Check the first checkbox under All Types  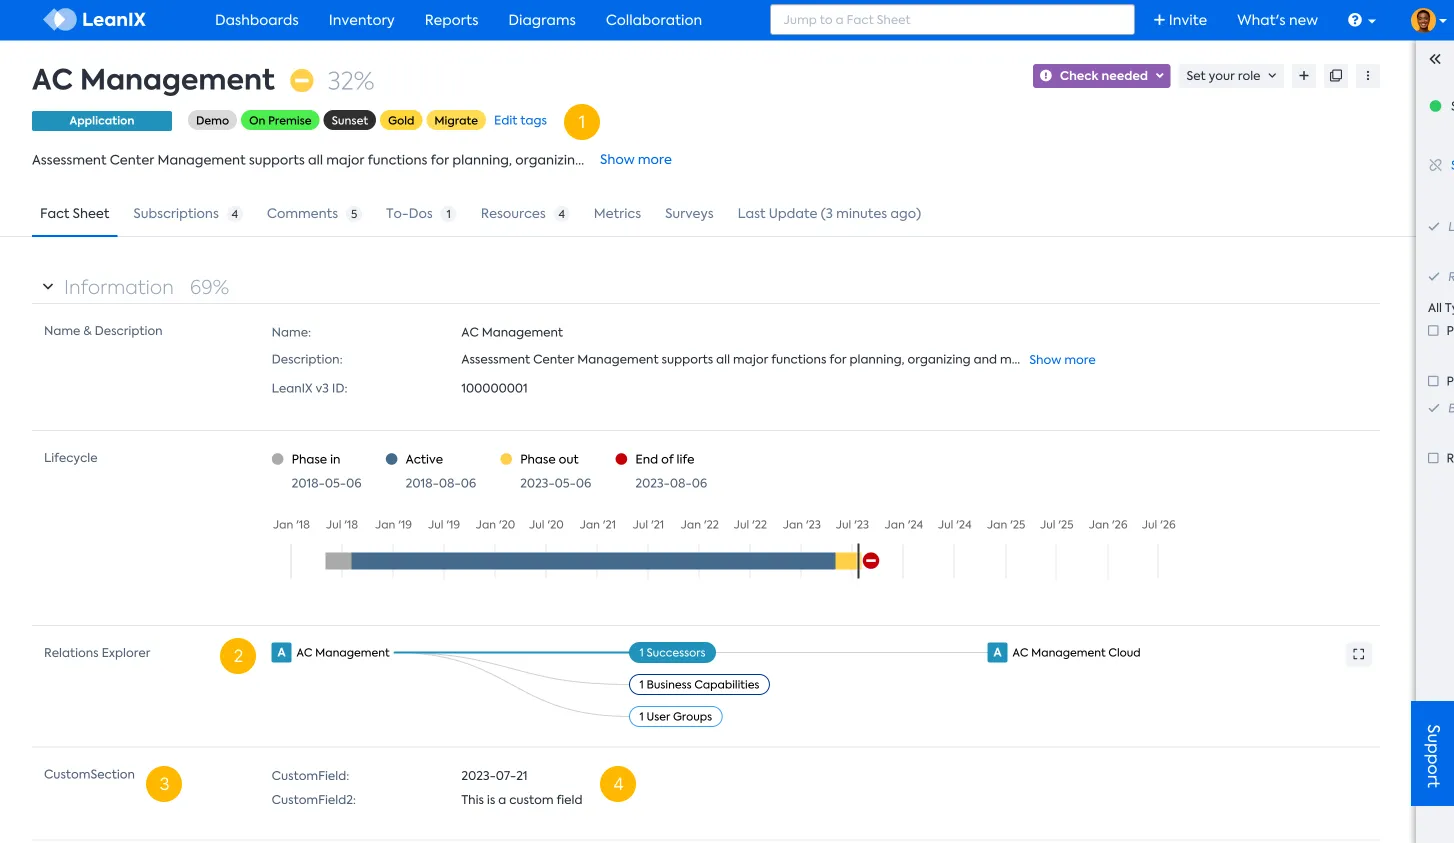pos(1432,331)
